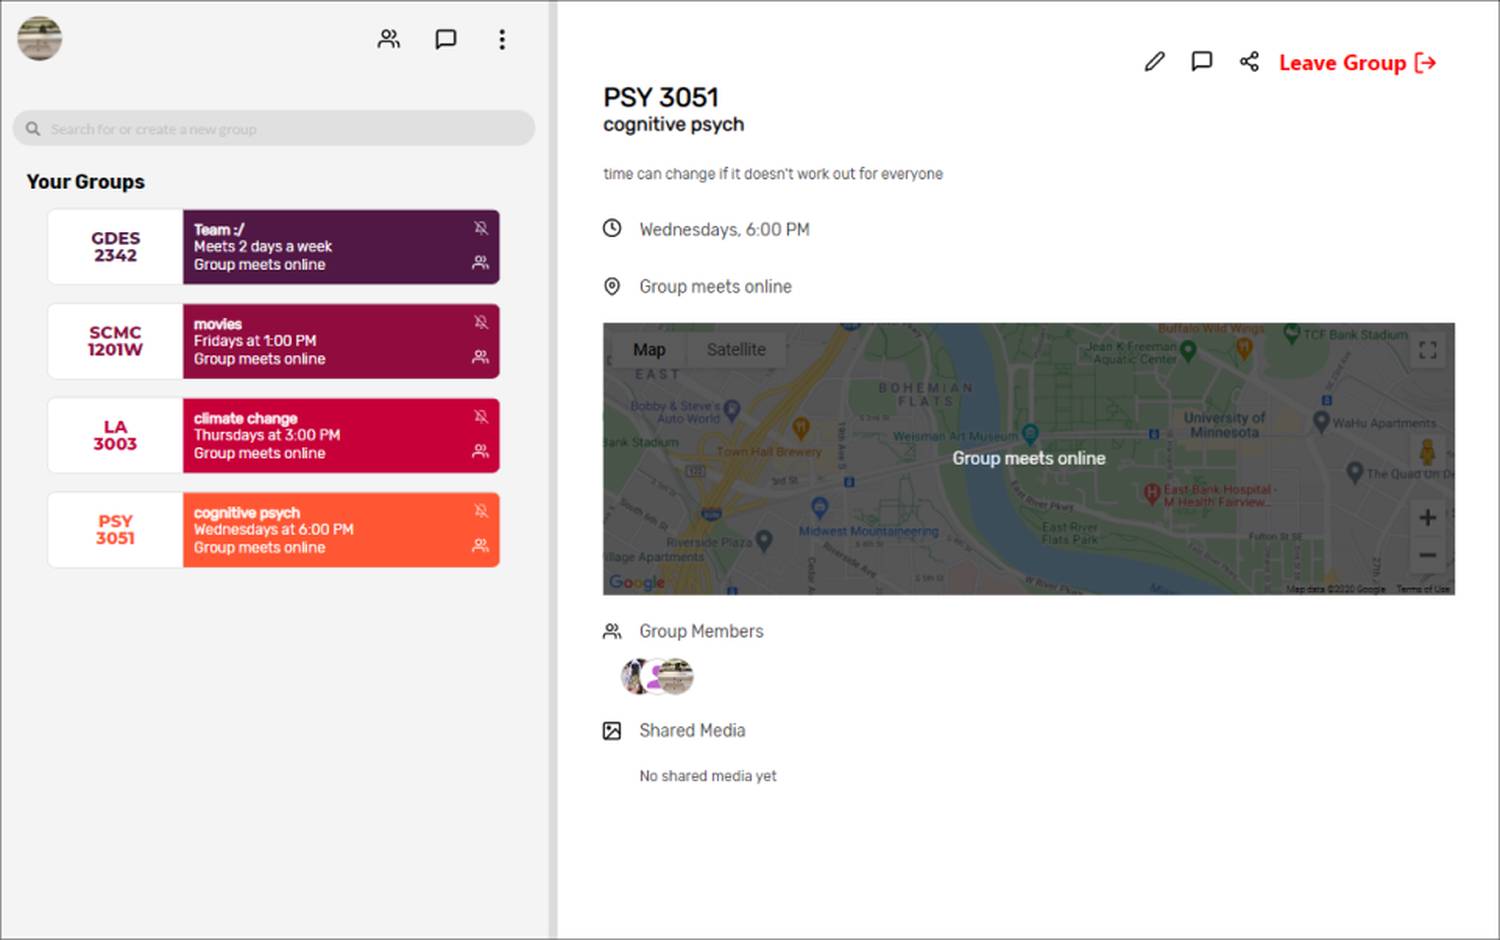This screenshot has height=940, width=1500.
Task: Toggle notification bell on GDES 2342 card
Action: [481, 228]
